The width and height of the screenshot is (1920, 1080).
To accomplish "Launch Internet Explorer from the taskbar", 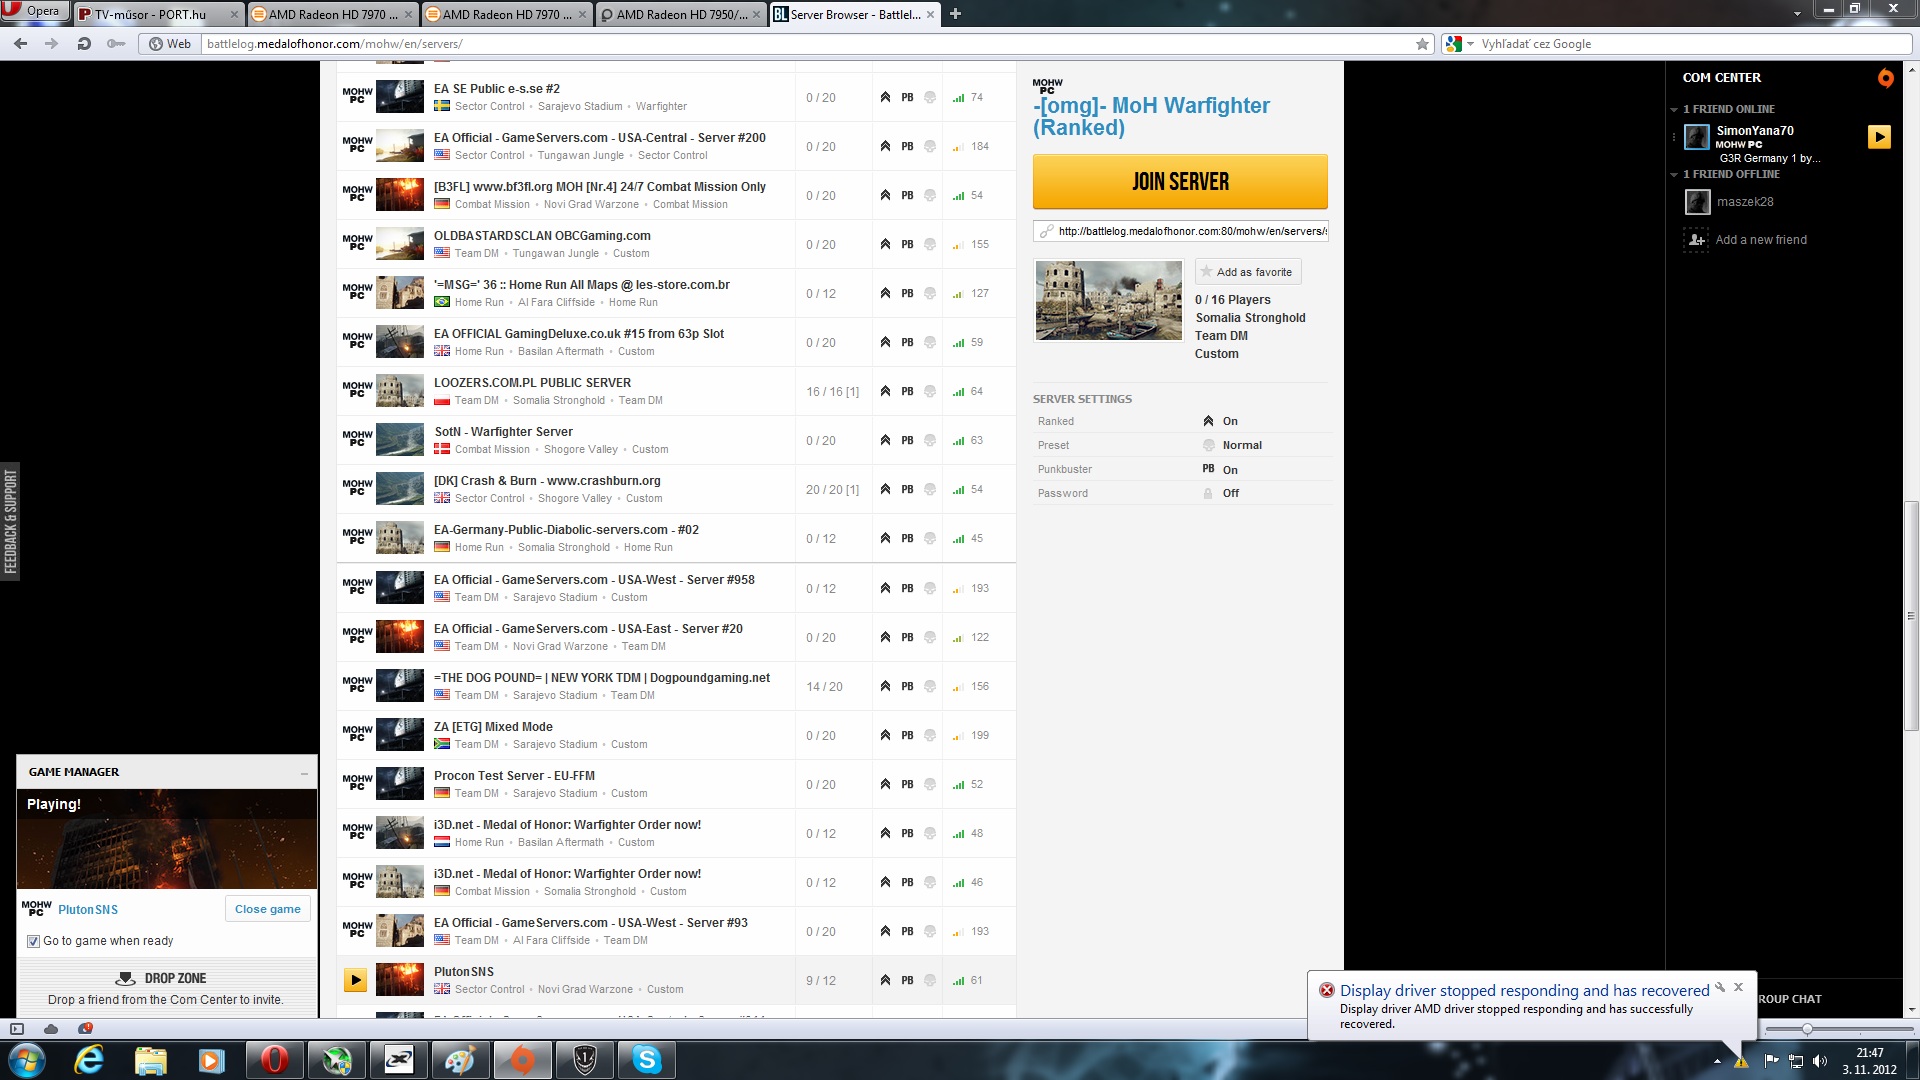I will (x=89, y=1060).
